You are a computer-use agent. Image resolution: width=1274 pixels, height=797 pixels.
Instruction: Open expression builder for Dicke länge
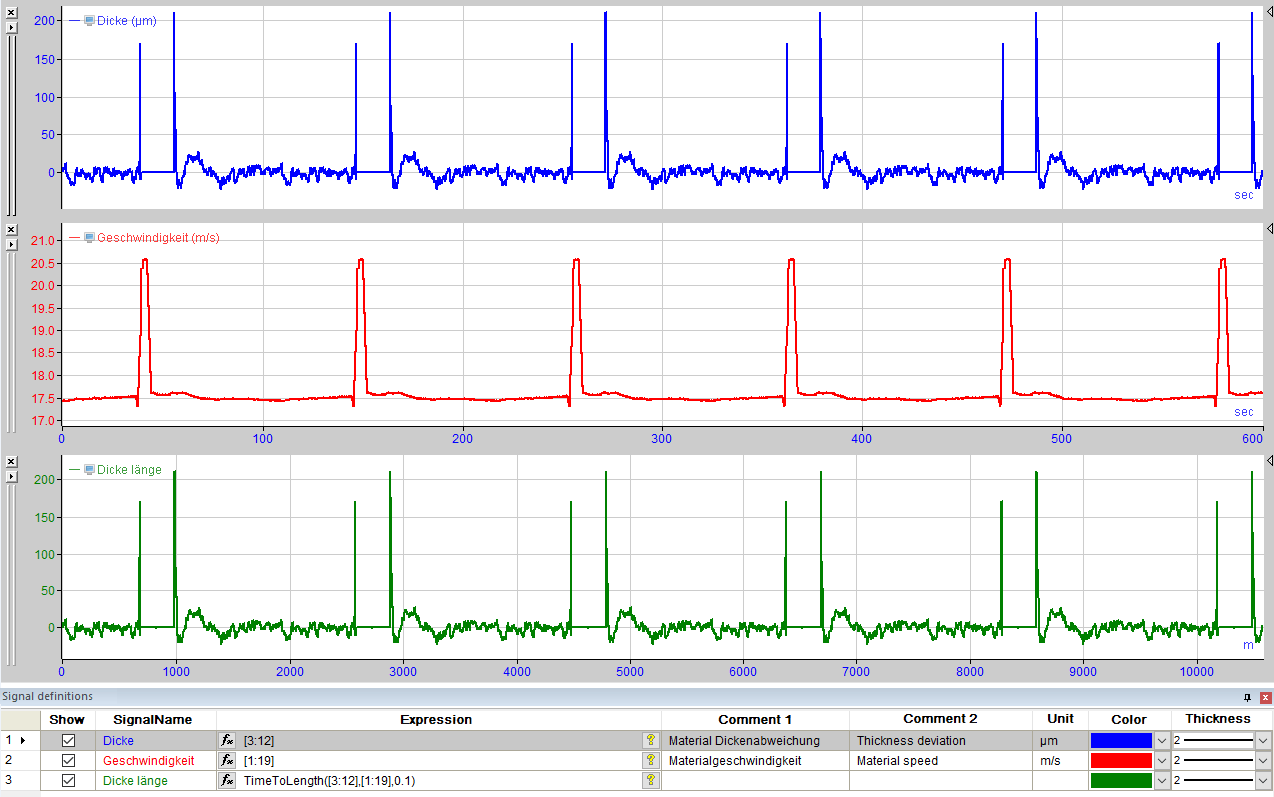pos(228,781)
